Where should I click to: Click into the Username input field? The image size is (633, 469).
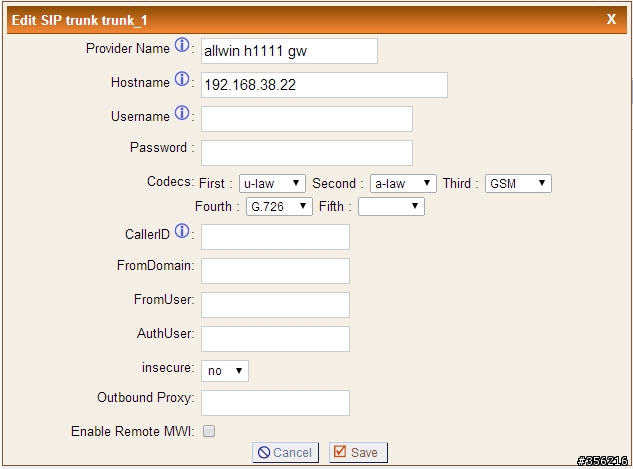[x=307, y=119]
